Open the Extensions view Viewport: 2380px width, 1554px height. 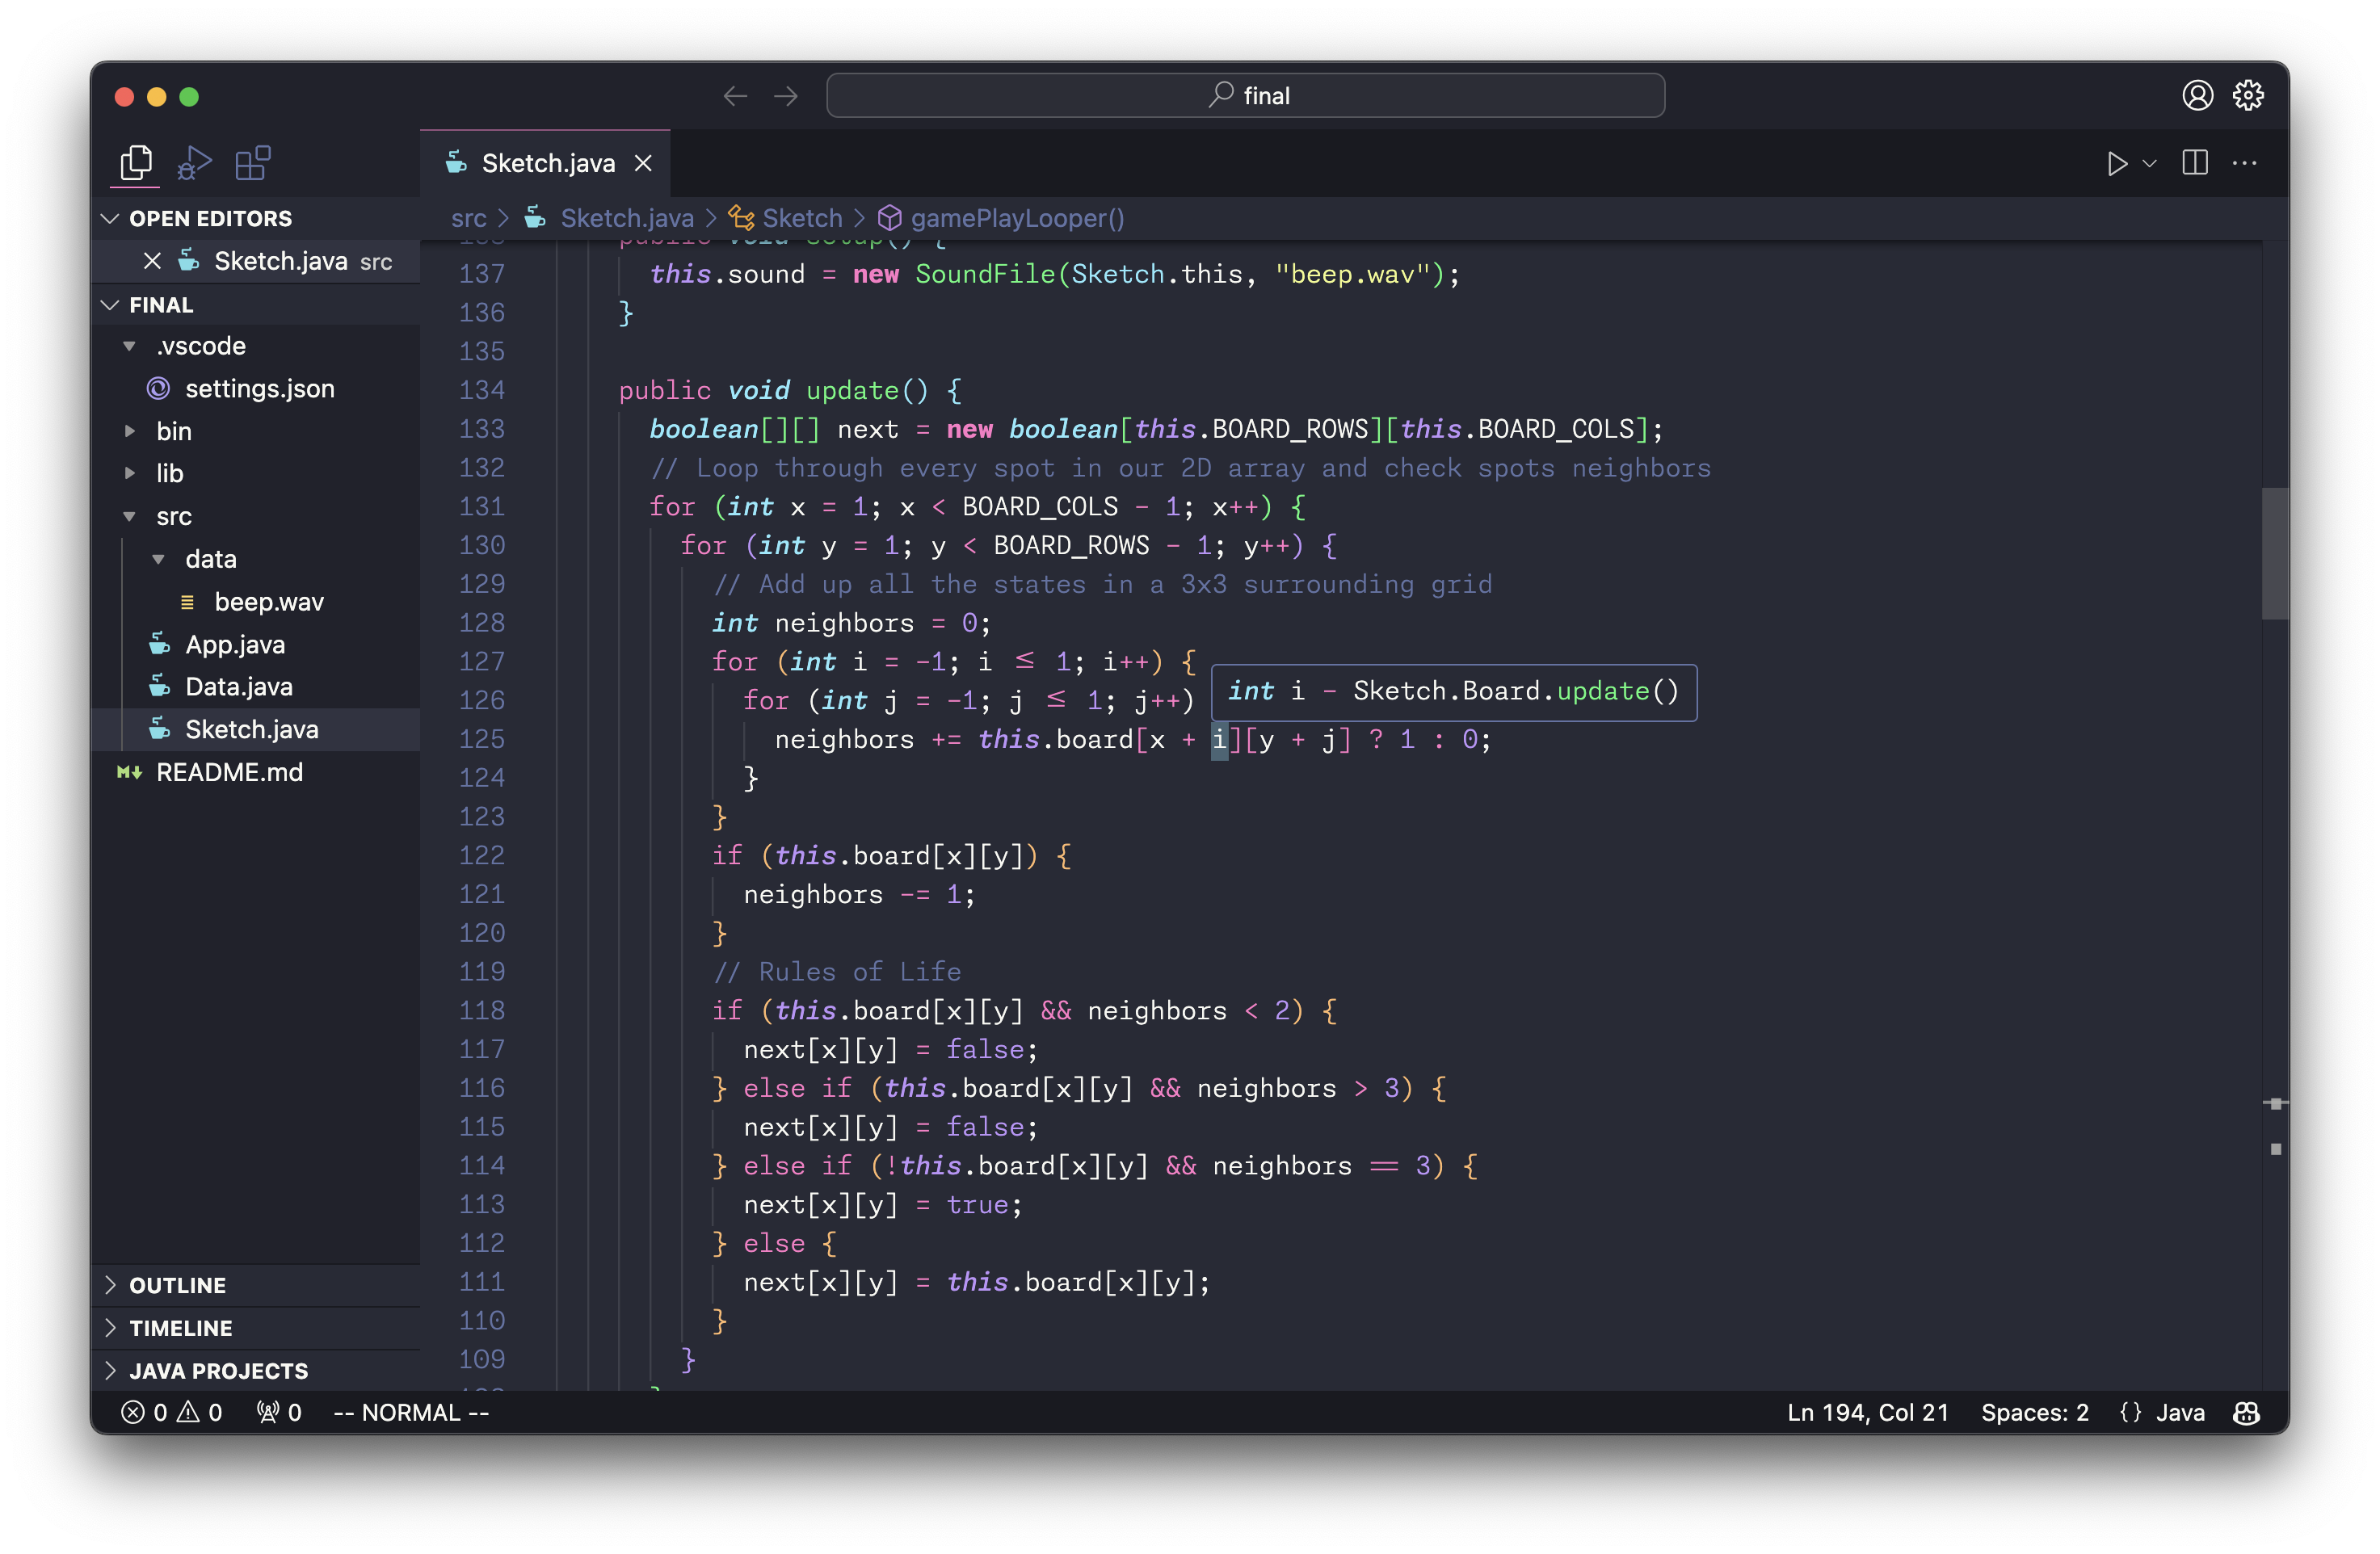pos(253,163)
